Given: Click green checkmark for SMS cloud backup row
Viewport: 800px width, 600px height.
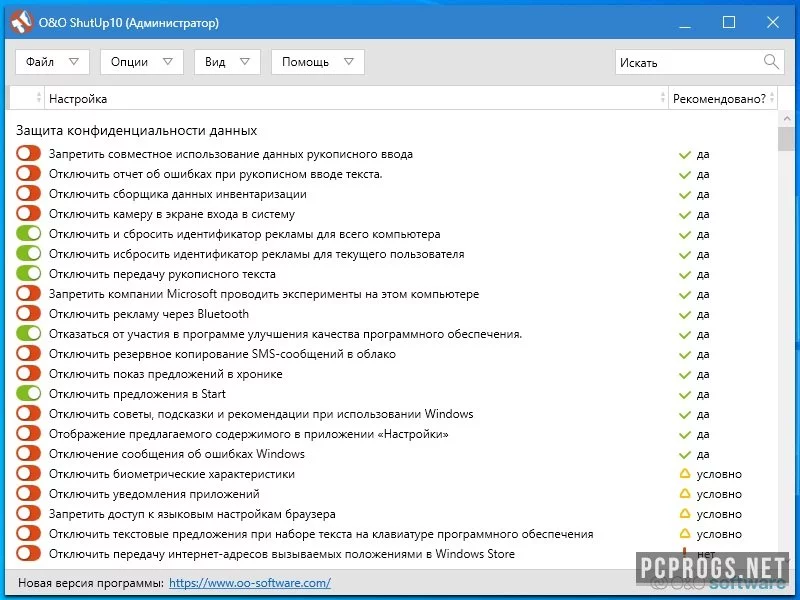Looking at the screenshot, I should pyautogui.click(x=685, y=355).
